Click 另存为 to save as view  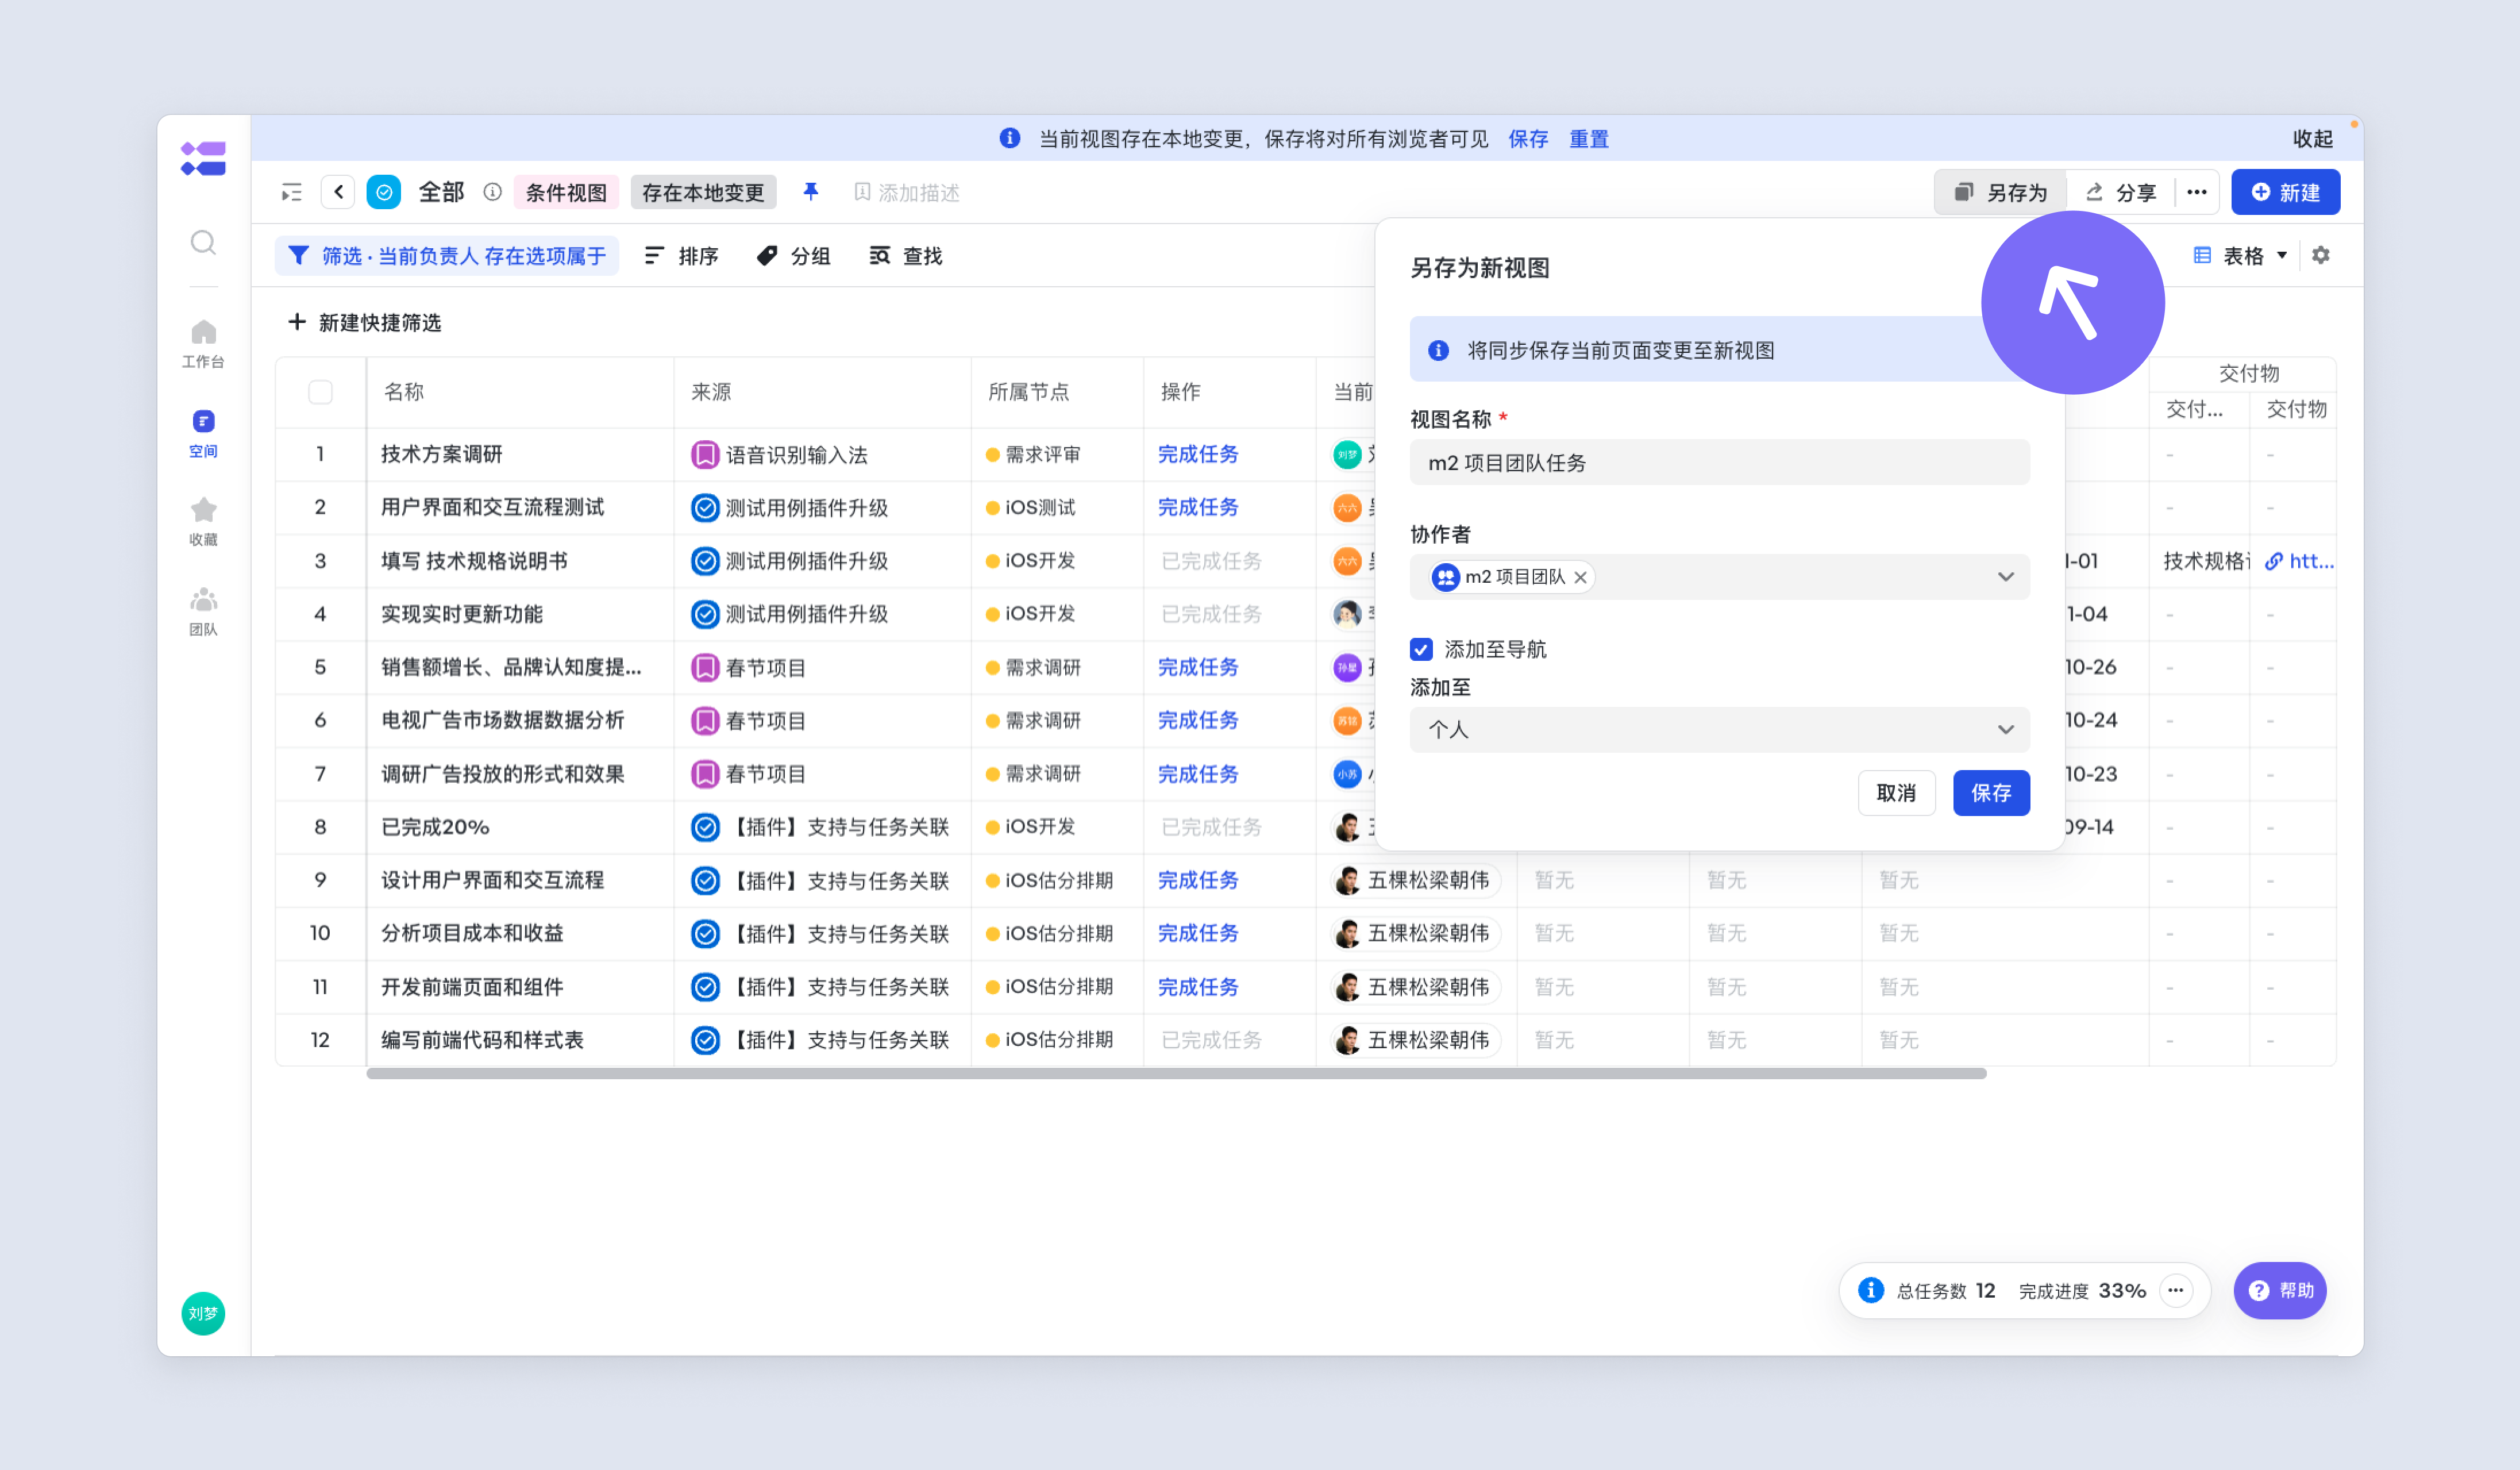pos(2000,192)
